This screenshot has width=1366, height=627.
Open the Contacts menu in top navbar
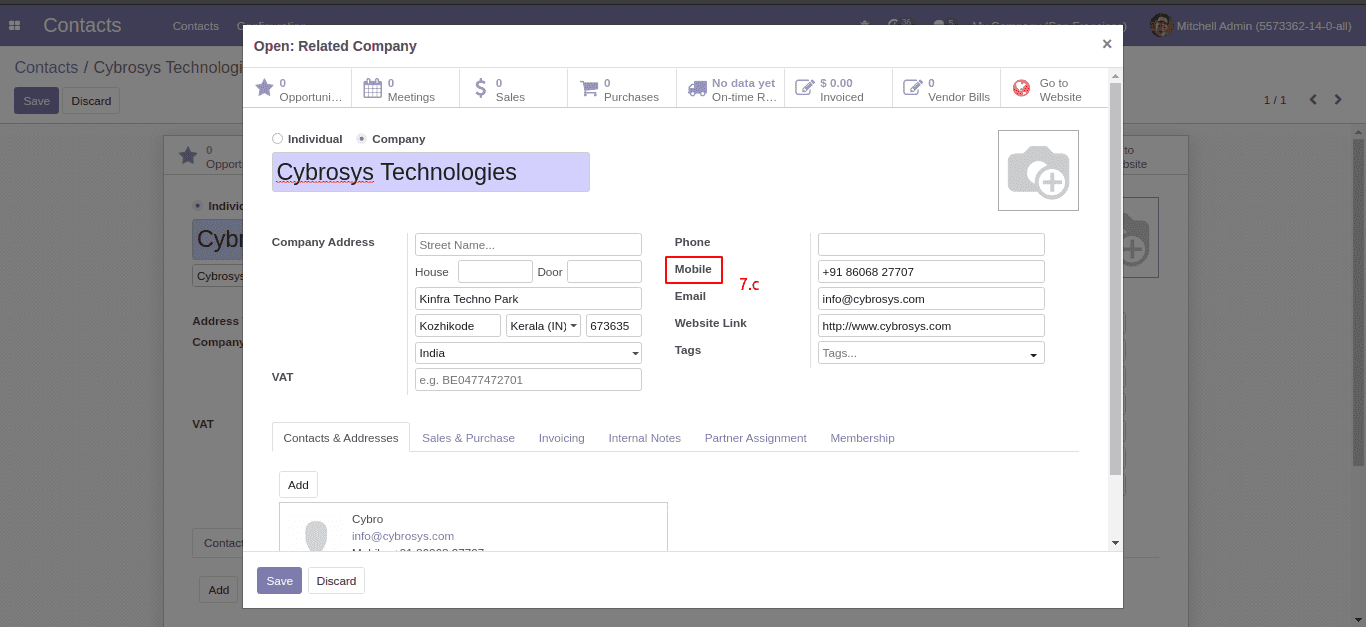195,26
